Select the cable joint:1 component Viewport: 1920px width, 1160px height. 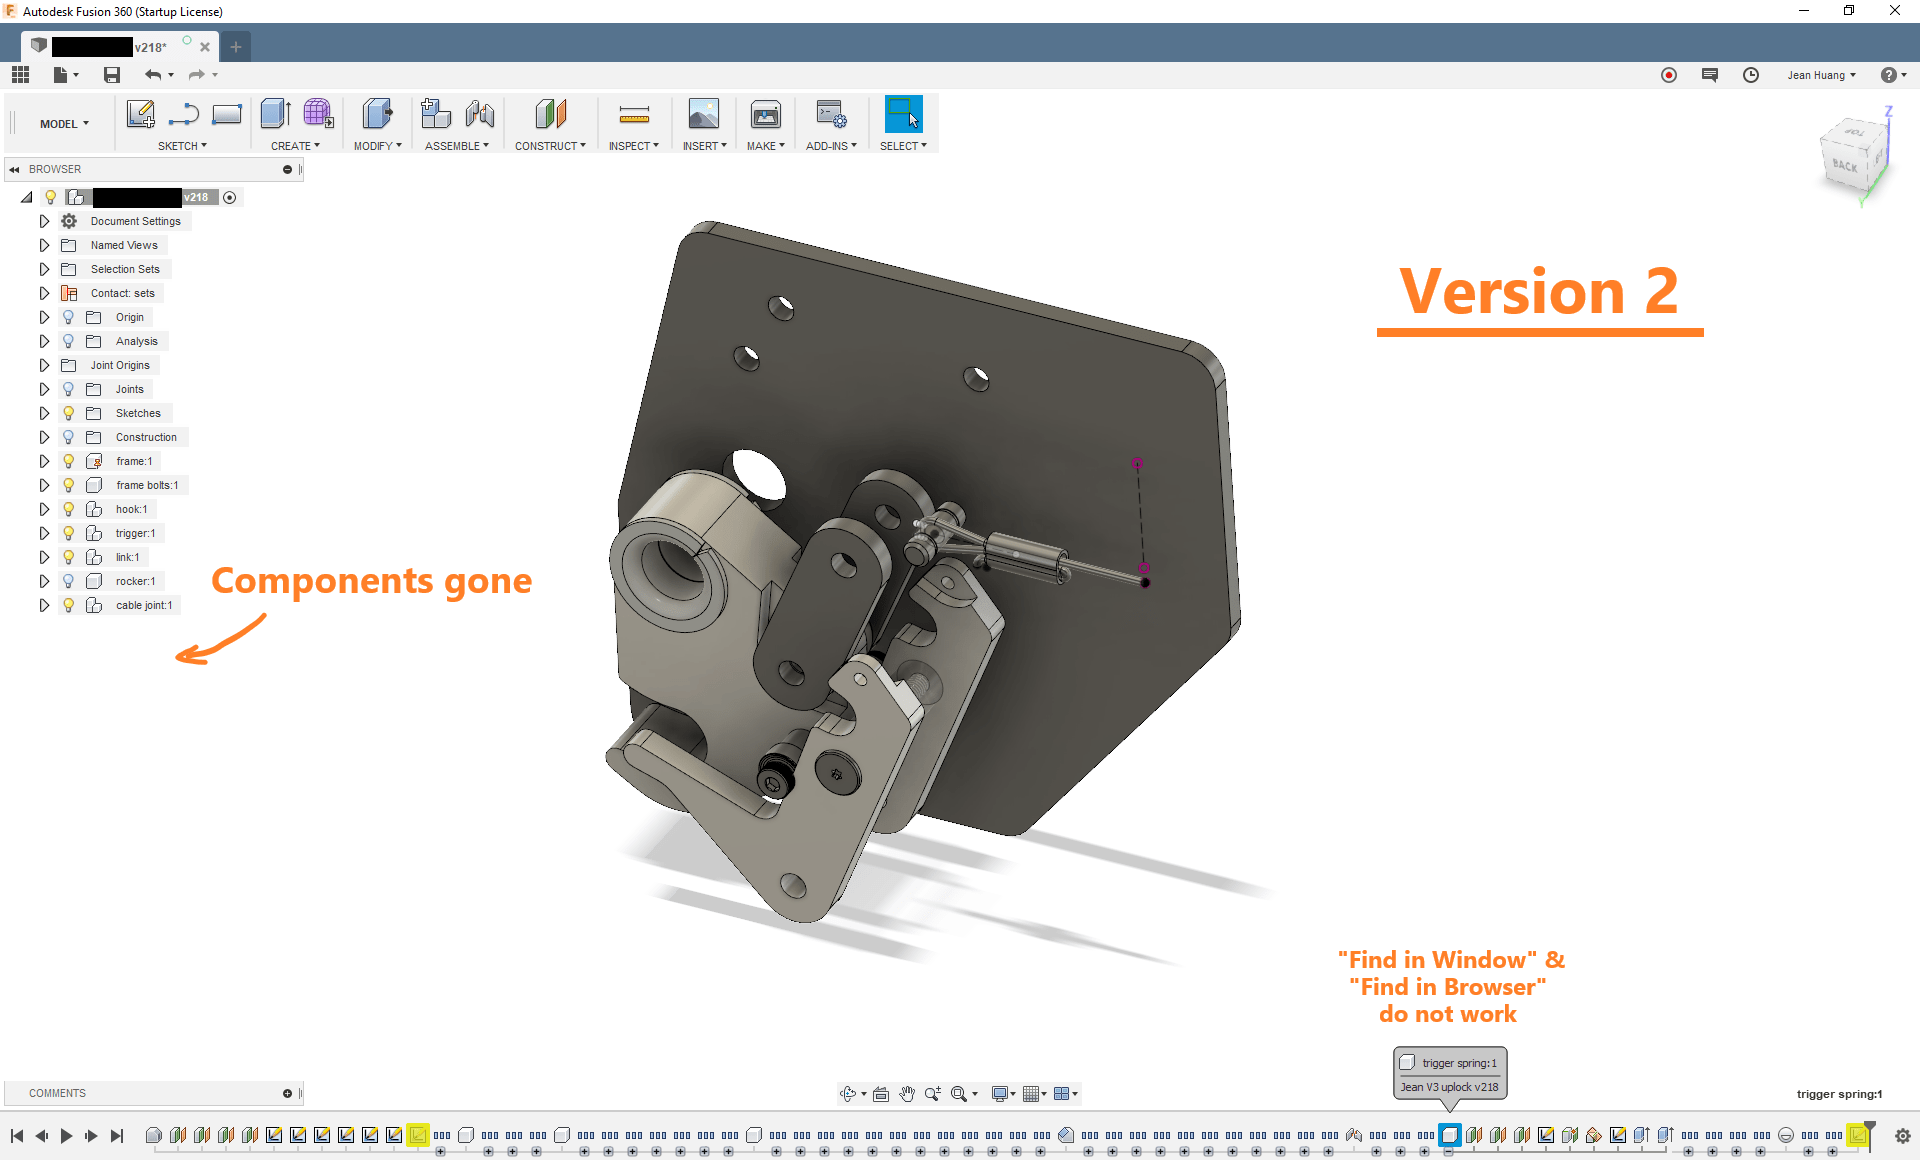coord(143,605)
